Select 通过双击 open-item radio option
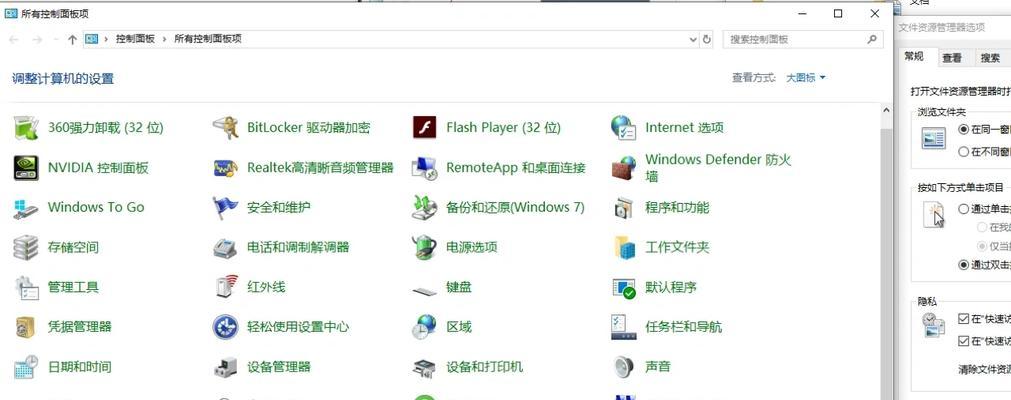This screenshot has height=400, width=1011. tap(963, 265)
